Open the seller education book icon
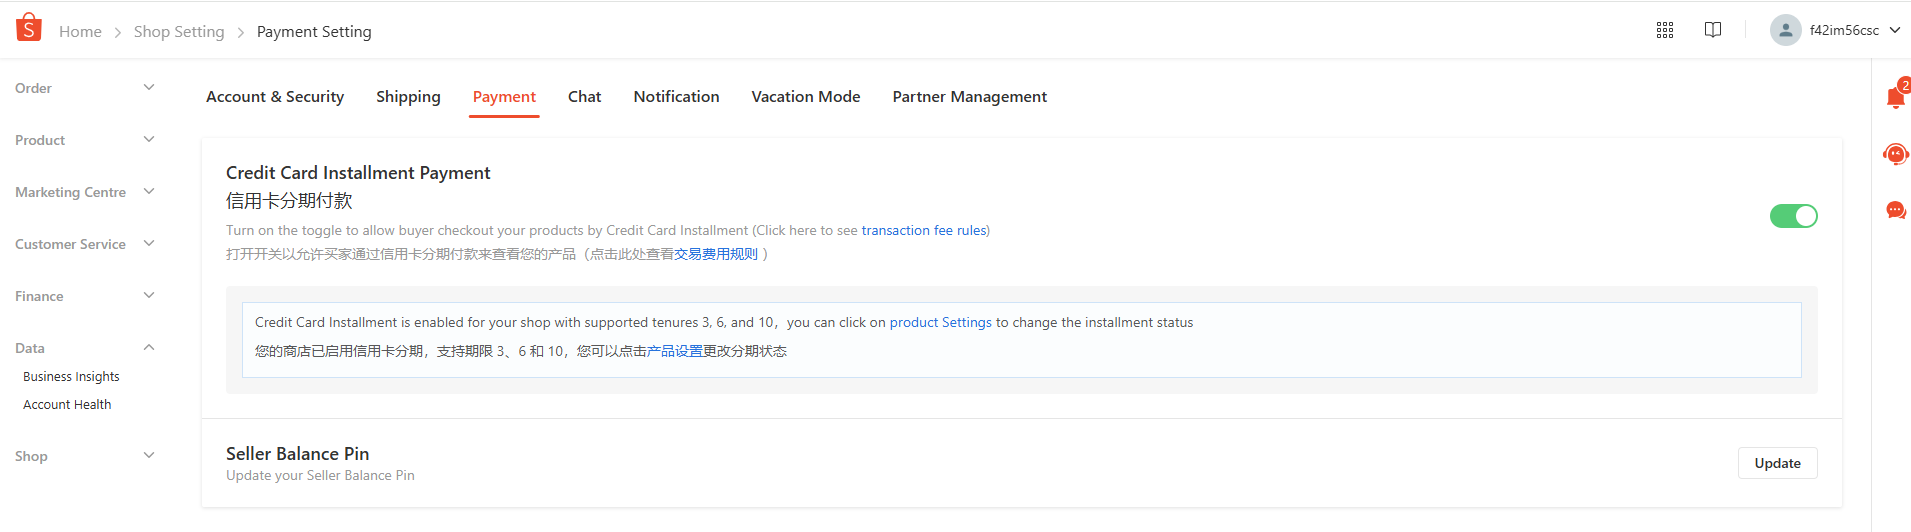This screenshot has width=1911, height=532. click(x=1713, y=30)
